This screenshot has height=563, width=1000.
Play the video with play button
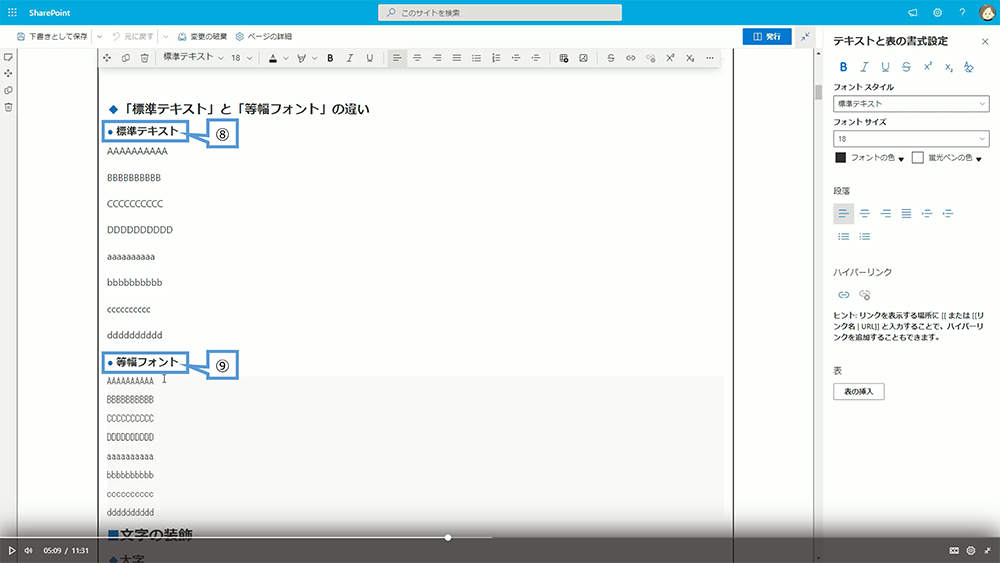point(11,550)
